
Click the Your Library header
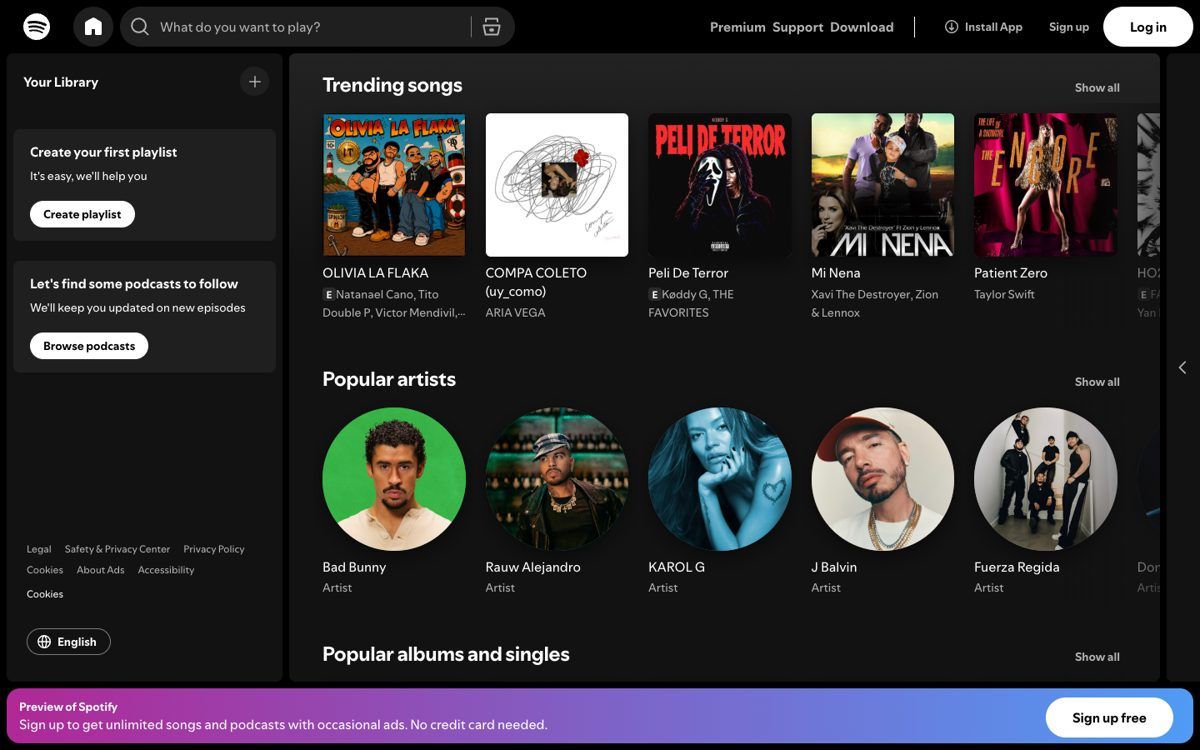(61, 82)
